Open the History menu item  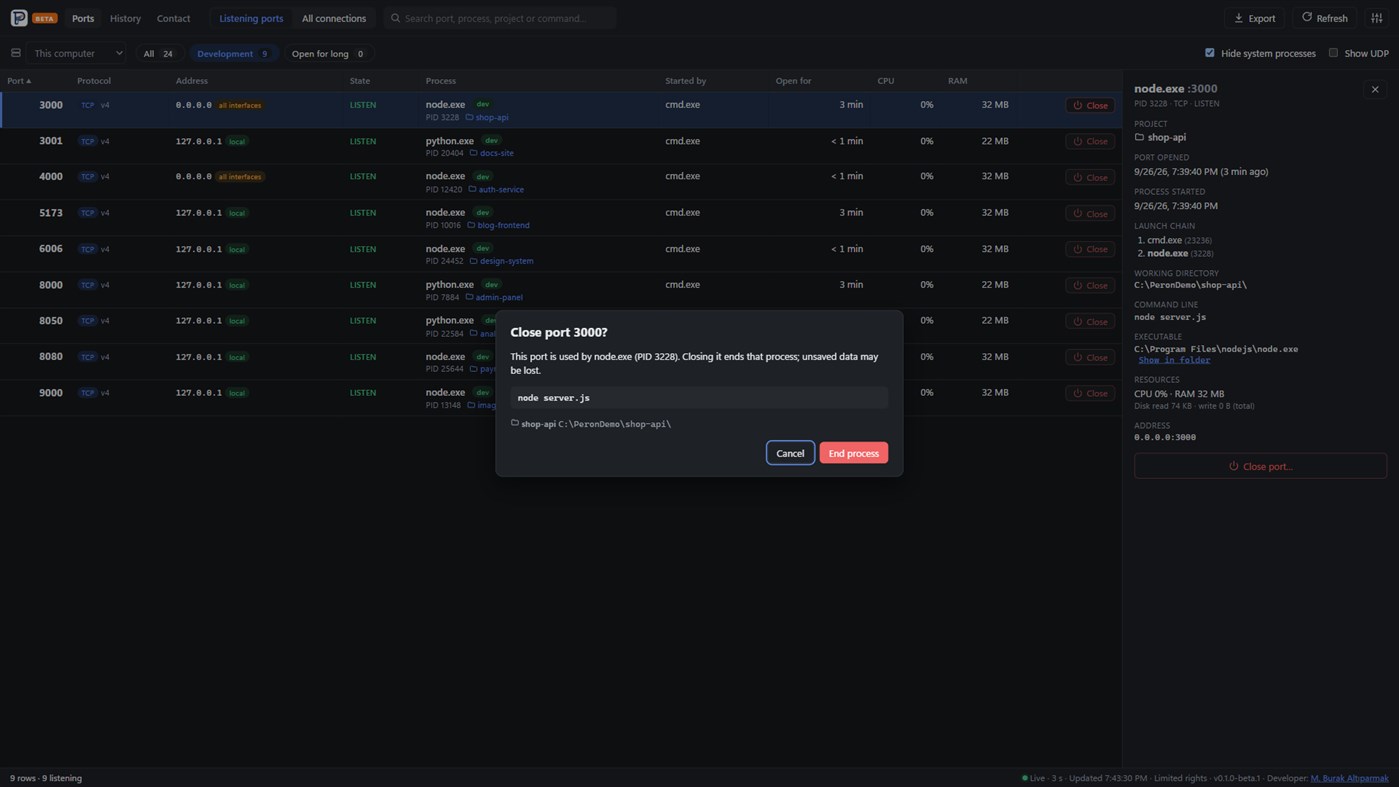coord(125,18)
